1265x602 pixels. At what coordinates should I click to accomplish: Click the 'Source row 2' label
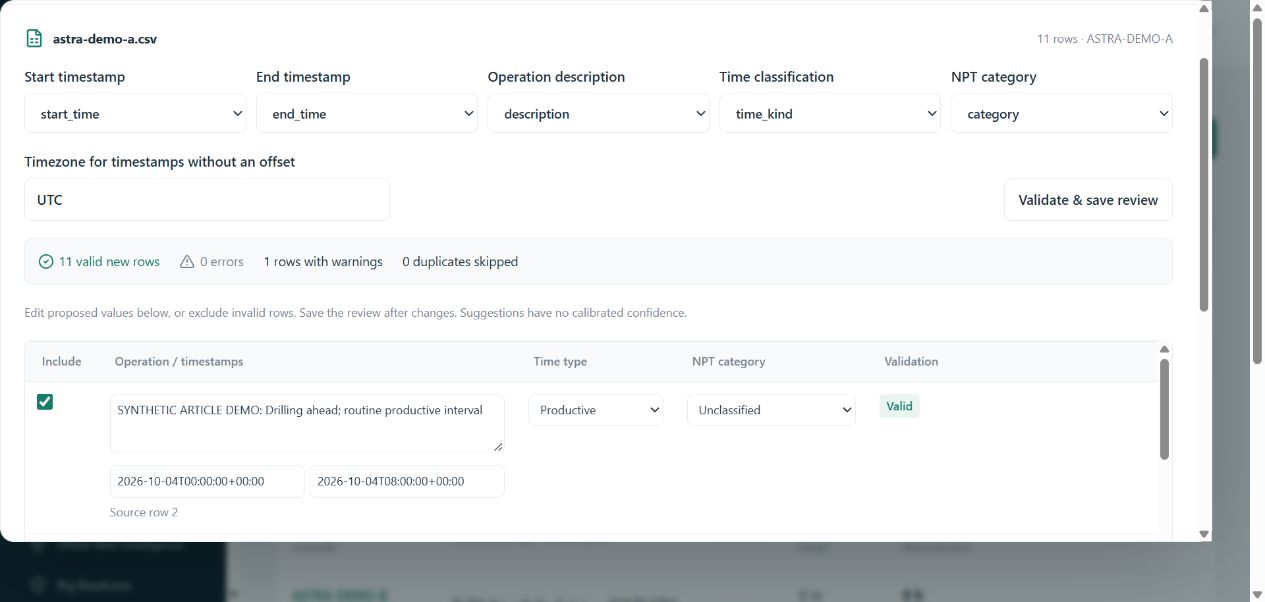(x=144, y=512)
